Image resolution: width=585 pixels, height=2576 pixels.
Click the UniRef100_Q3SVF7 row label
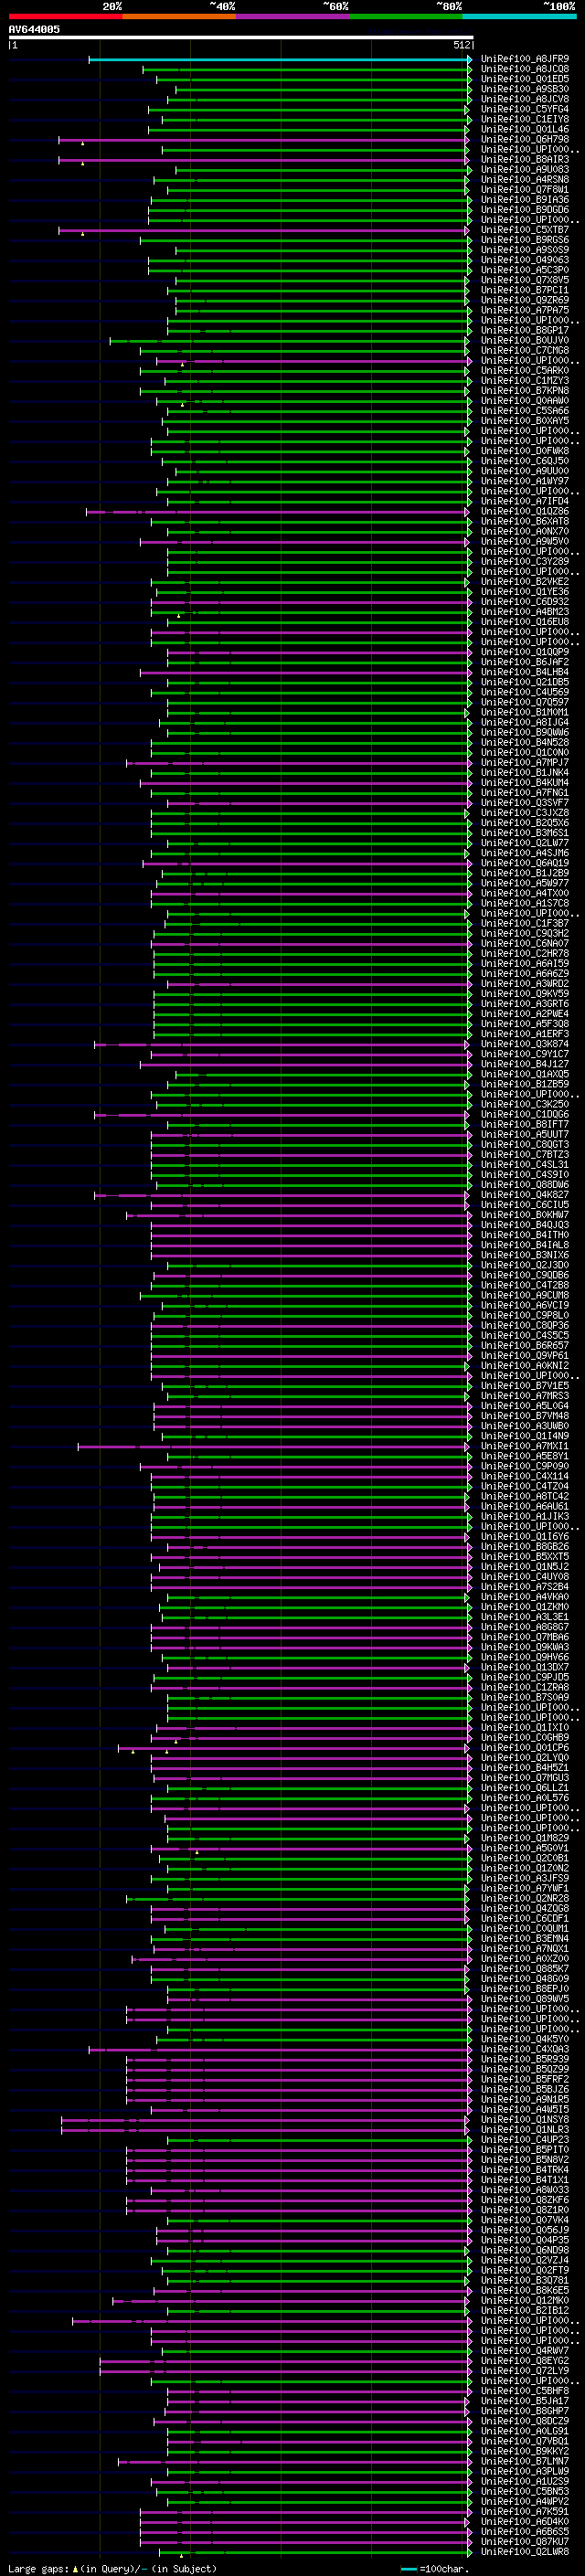pyautogui.click(x=525, y=803)
